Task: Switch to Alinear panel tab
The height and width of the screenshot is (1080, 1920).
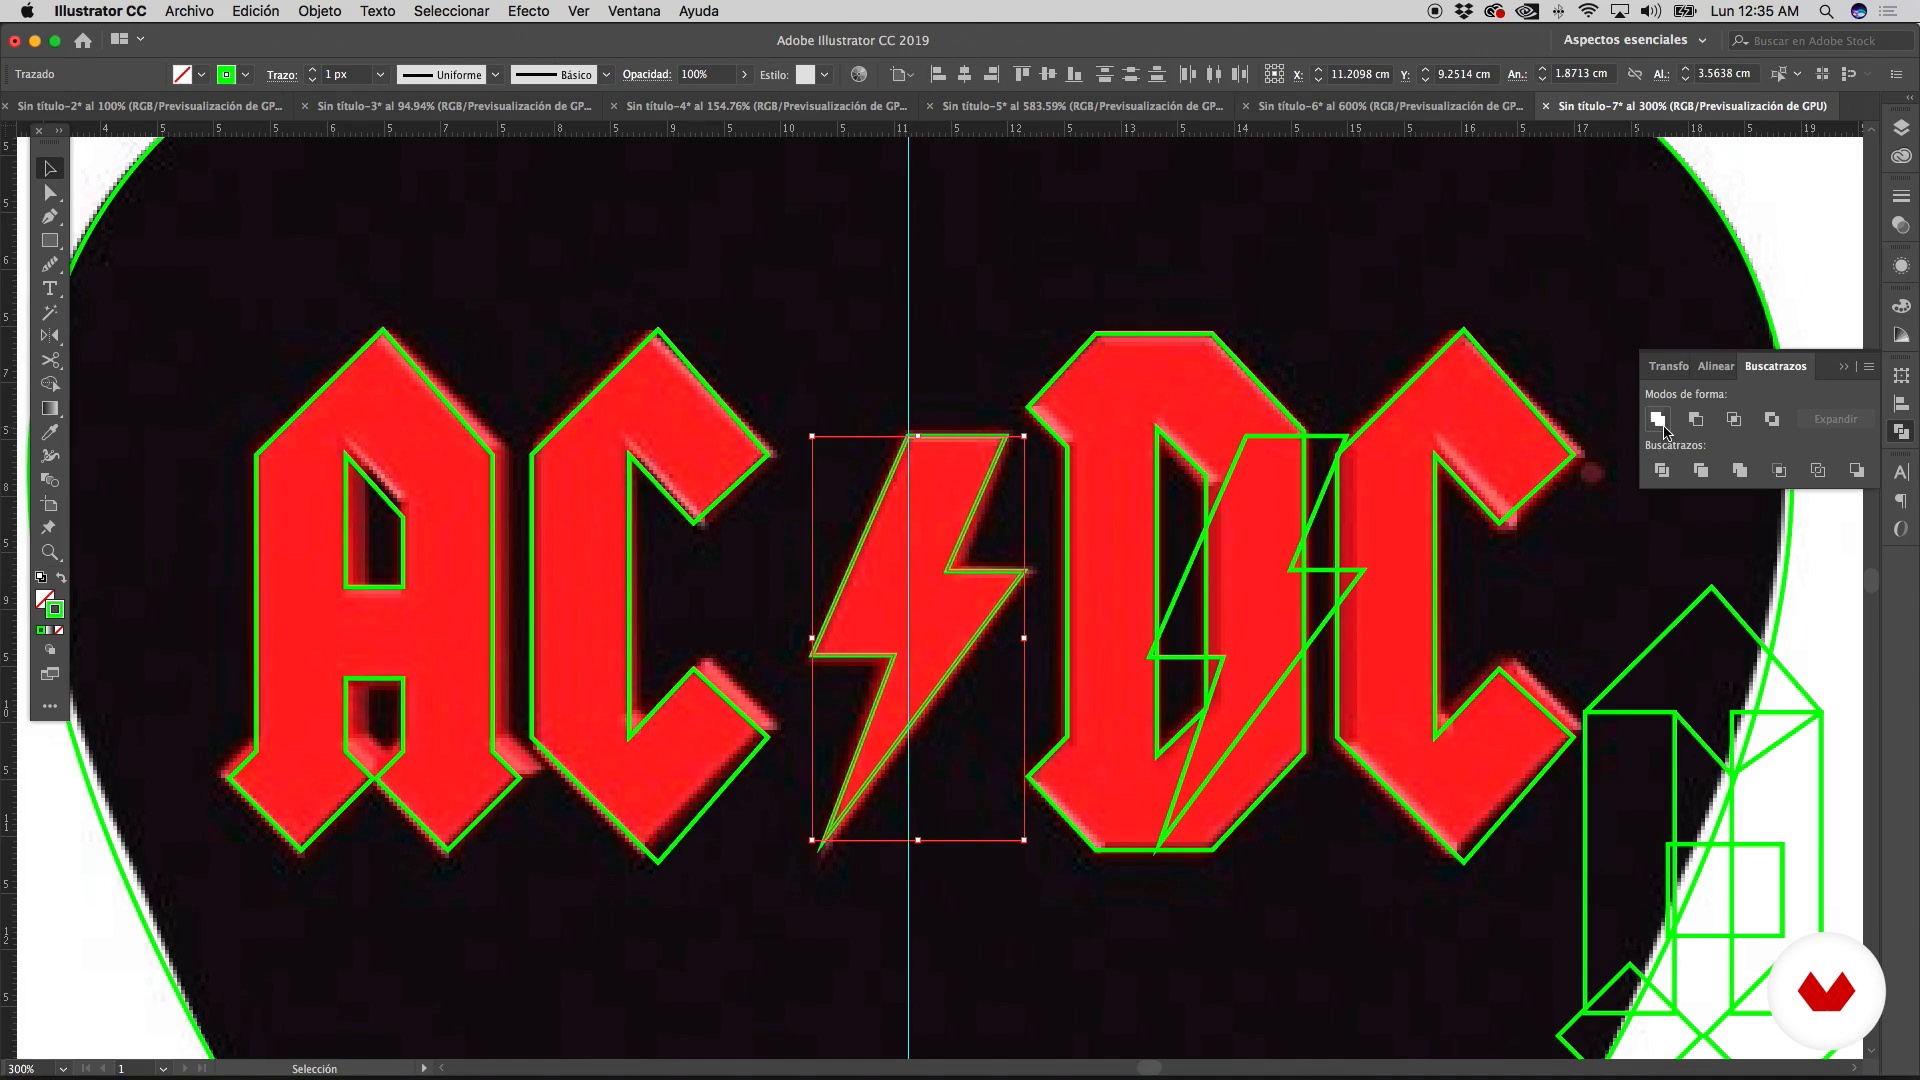Action: coord(1715,366)
